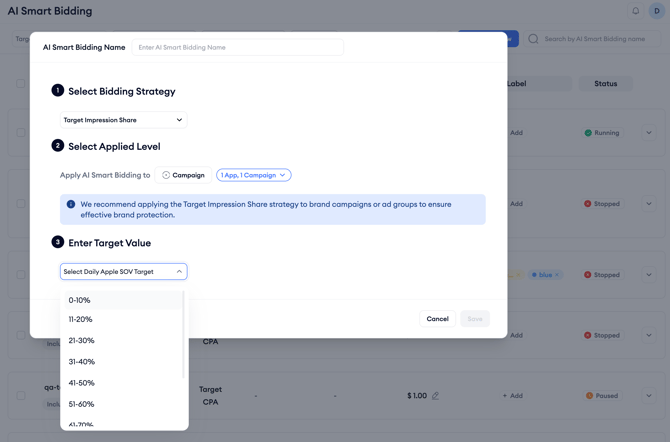Toggle the header select-all checkbox
Viewport: 670px width, 442px height.
tap(21, 83)
